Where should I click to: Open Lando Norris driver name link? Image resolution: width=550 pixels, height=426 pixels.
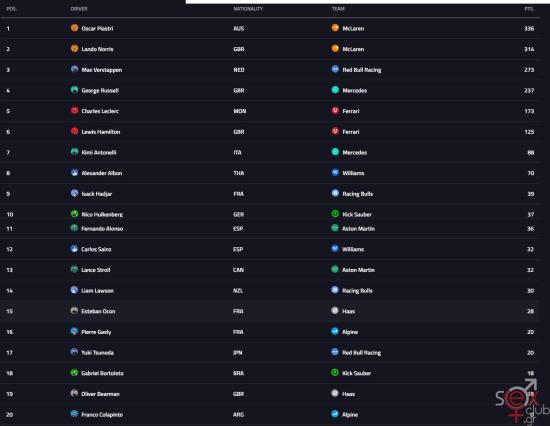(x=97, y=49)
